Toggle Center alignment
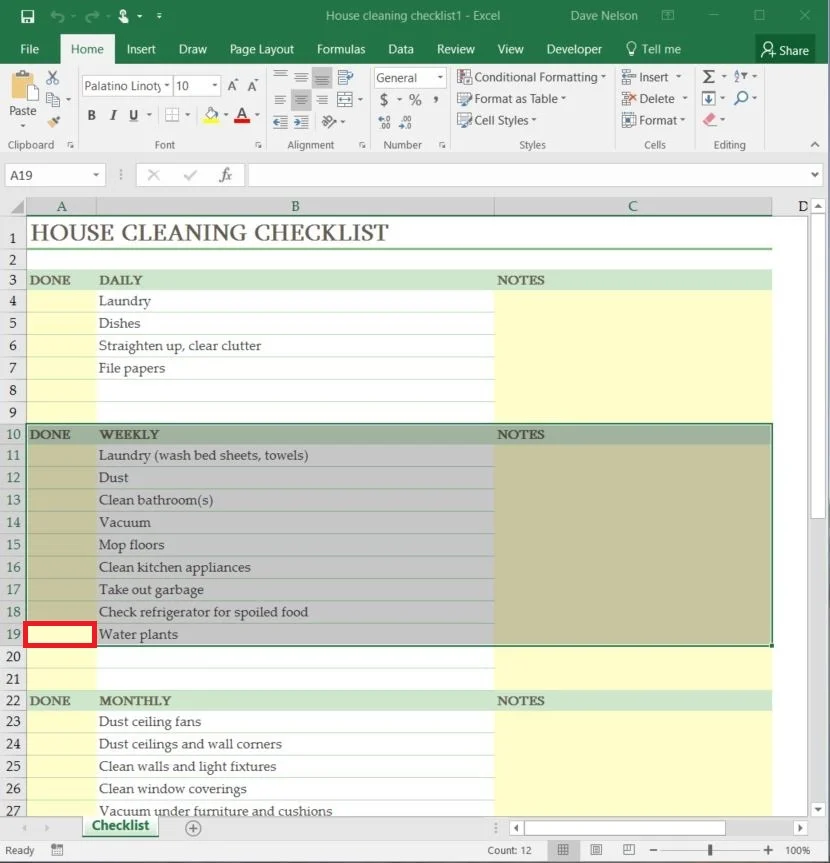Viewport: 830px width, 863px height. (x=301, y=100)
